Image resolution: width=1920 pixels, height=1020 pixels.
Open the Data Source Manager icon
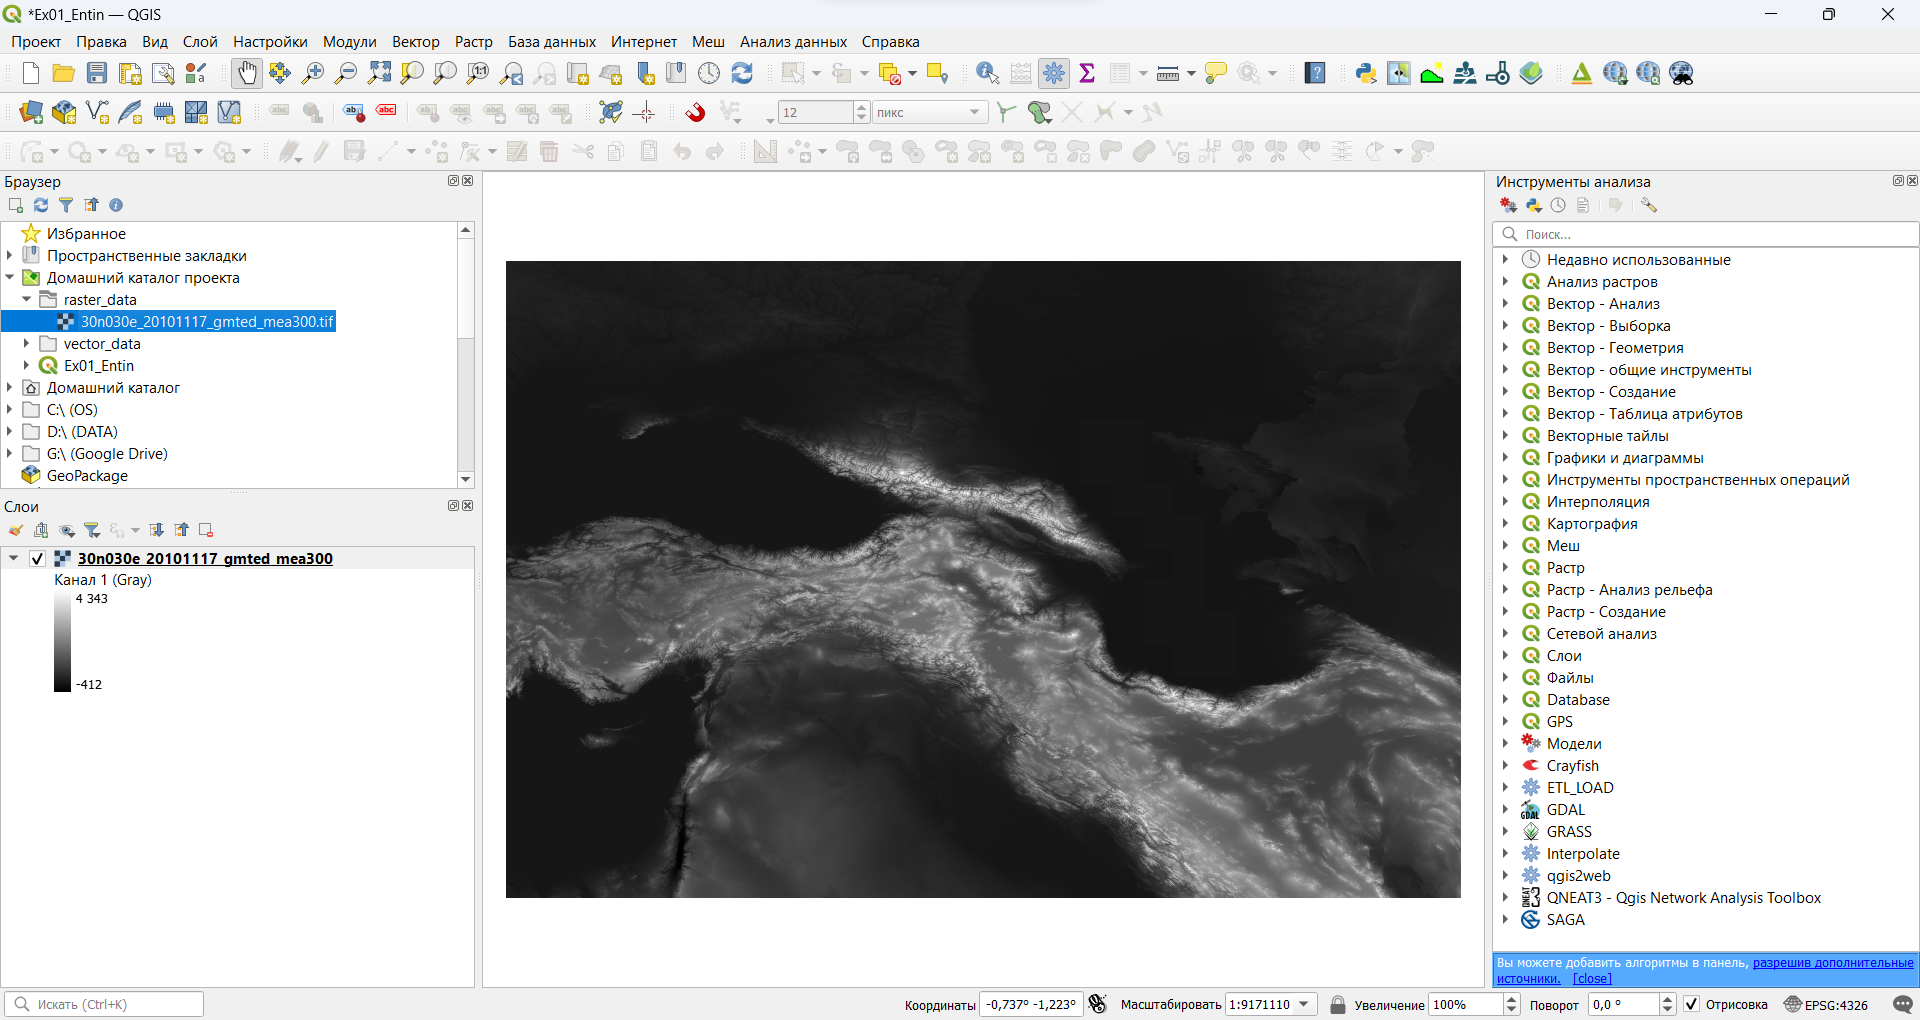coord(31,112)
